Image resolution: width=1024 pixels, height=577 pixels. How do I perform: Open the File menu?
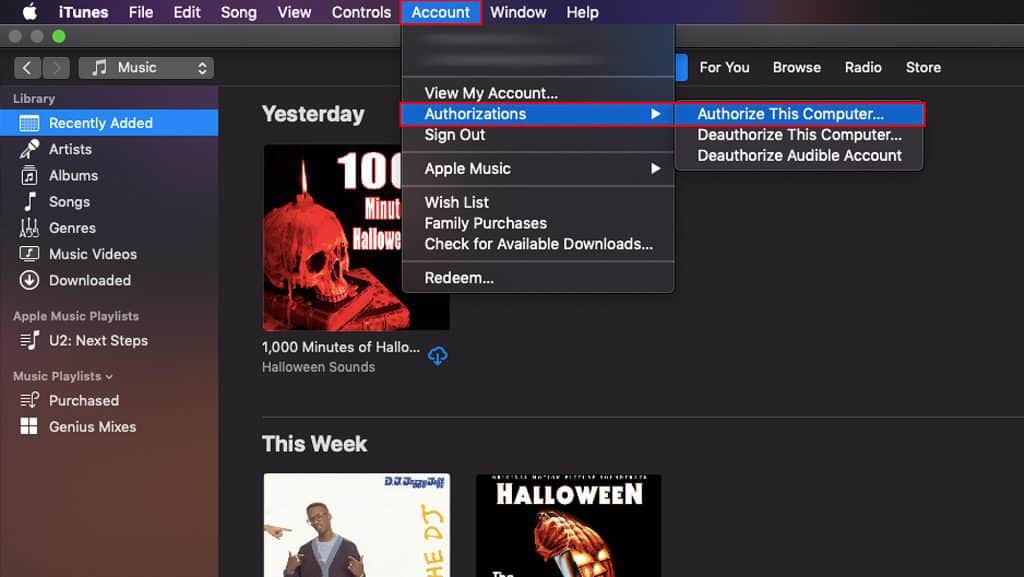(140, 12)
